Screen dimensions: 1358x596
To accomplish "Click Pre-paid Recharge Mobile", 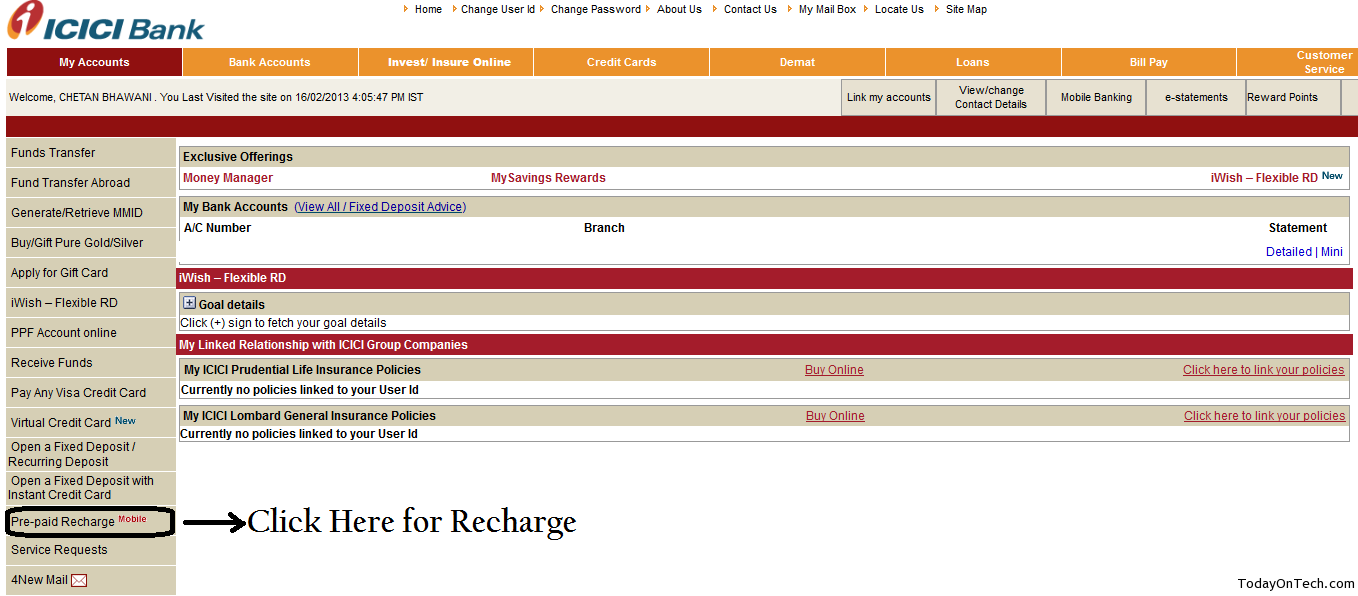I will (89, 522).
